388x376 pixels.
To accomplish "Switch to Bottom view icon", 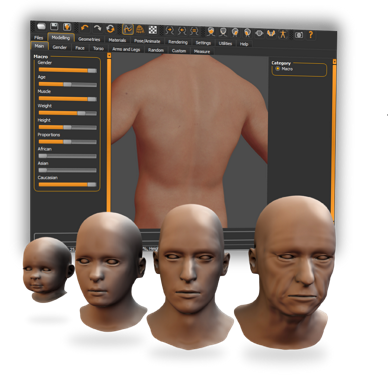I will (x=271, y=33).
